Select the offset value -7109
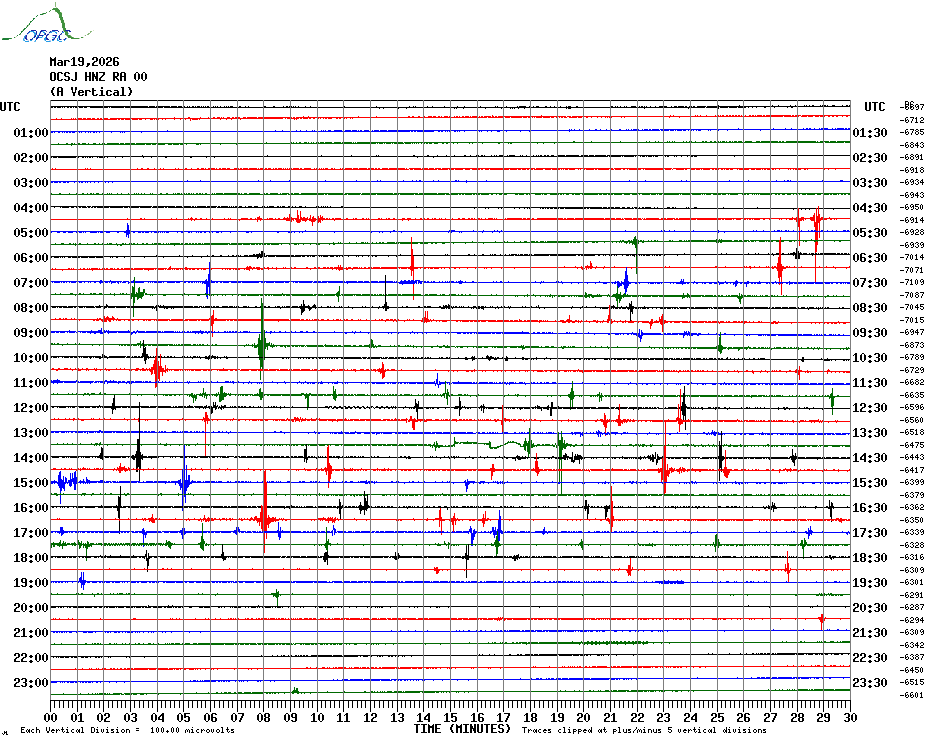 pyautogui.click(x=912, y=282)
